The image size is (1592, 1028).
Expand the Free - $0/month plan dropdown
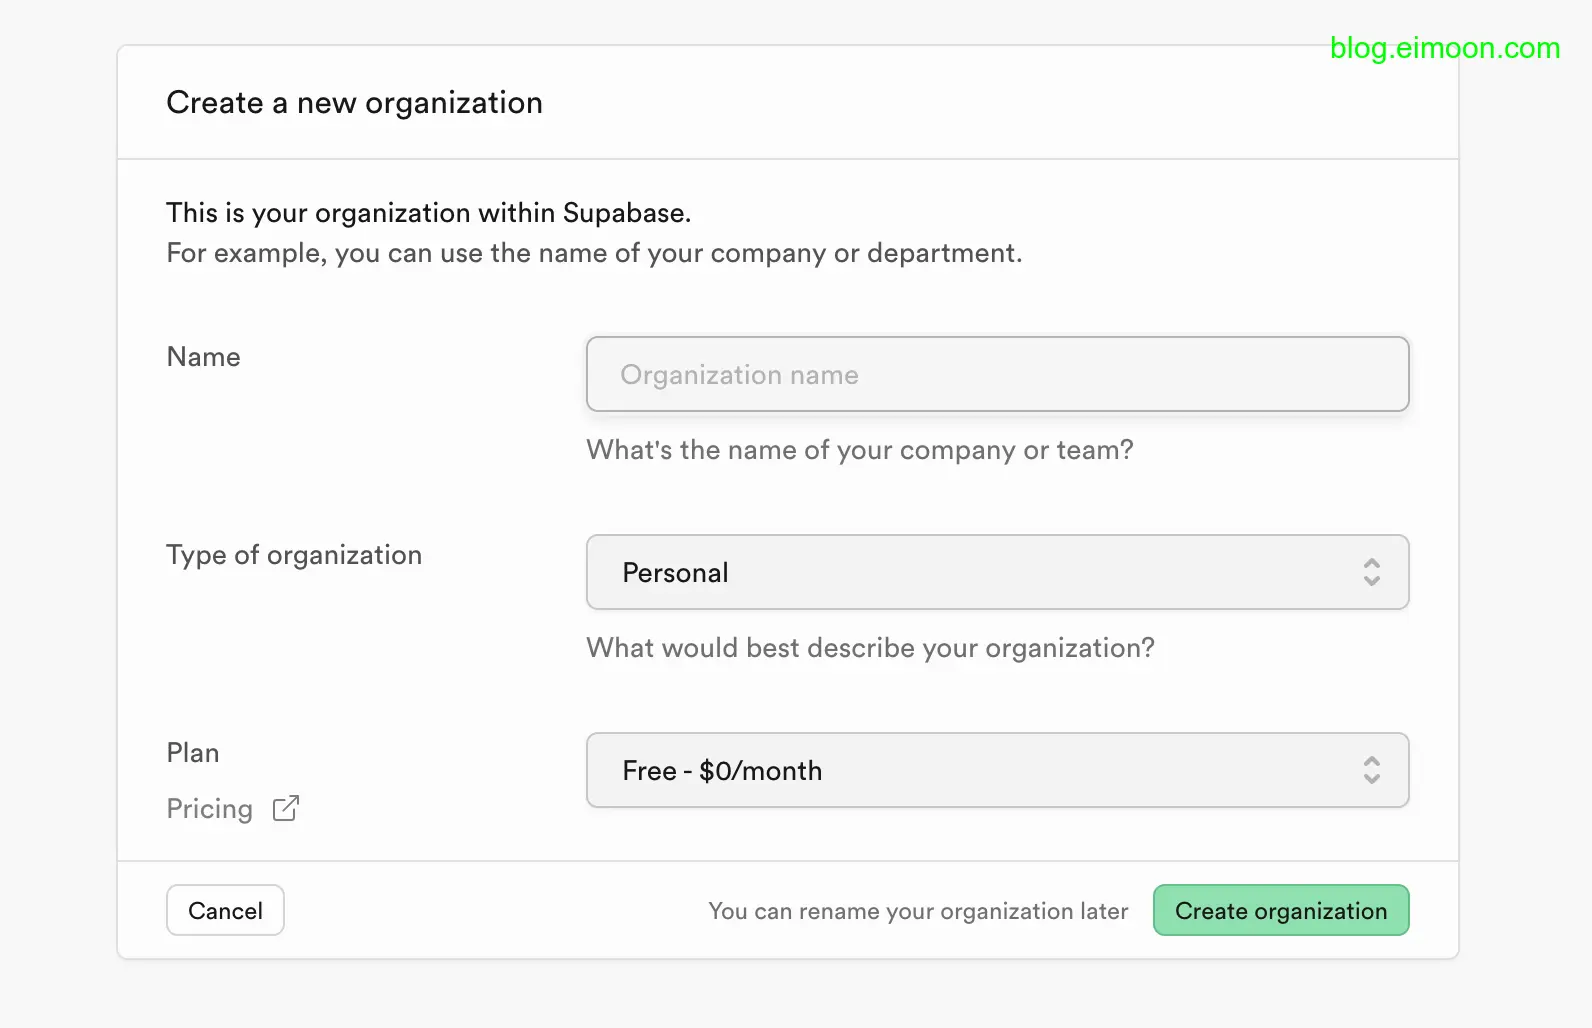[x=996, y=770]
